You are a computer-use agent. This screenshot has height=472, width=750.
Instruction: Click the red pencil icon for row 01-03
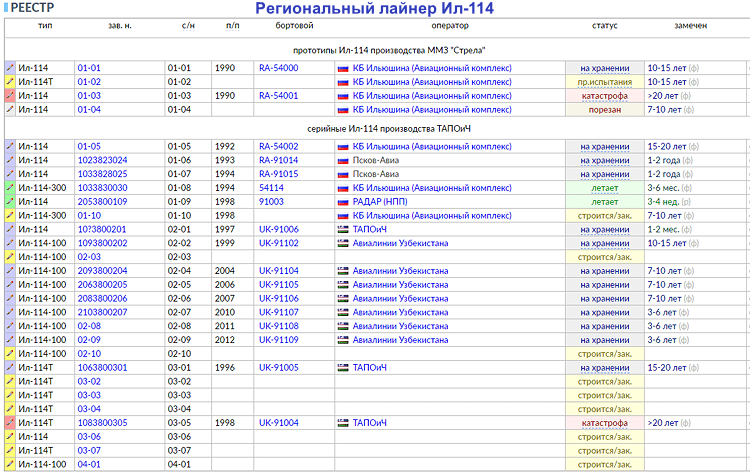(x=10, y=96)
